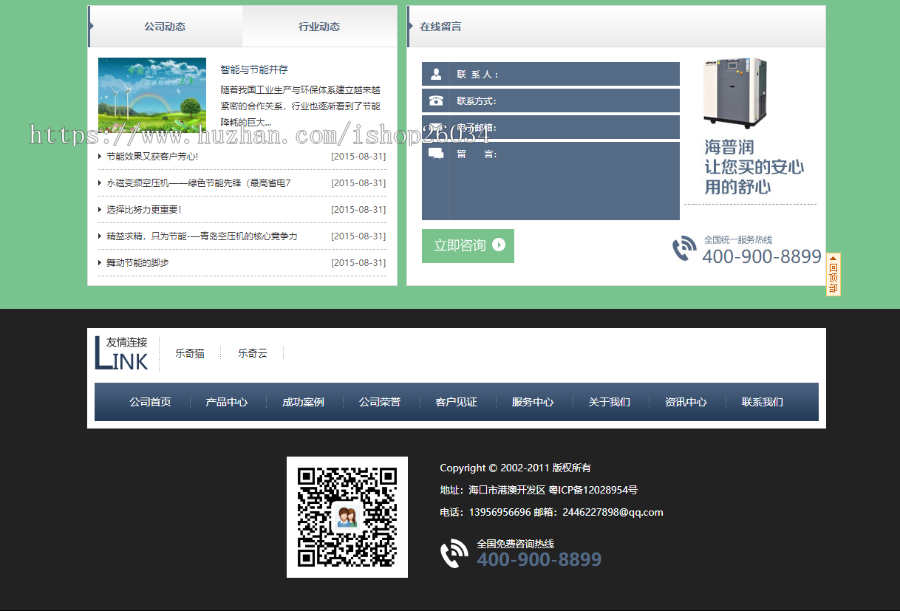Click the ICP number 粤ICP备12028954号
Screen dimensions: 900x611
pos(593,490)
